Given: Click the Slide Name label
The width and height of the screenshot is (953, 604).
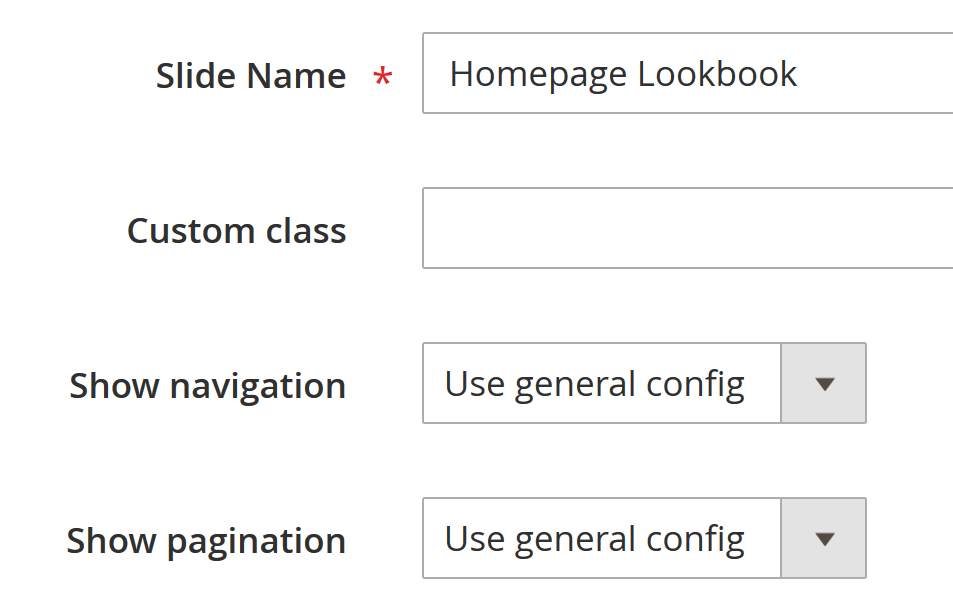Looking at the screenshot, I should point(250,76).
